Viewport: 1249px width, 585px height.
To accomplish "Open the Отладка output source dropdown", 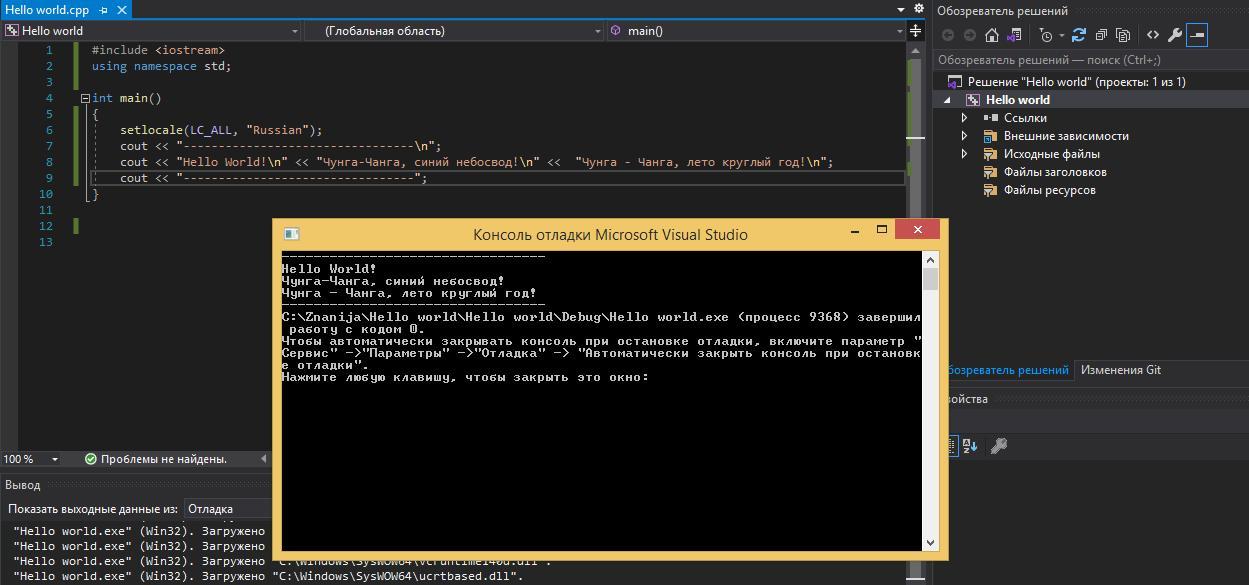I will (228, 509).
